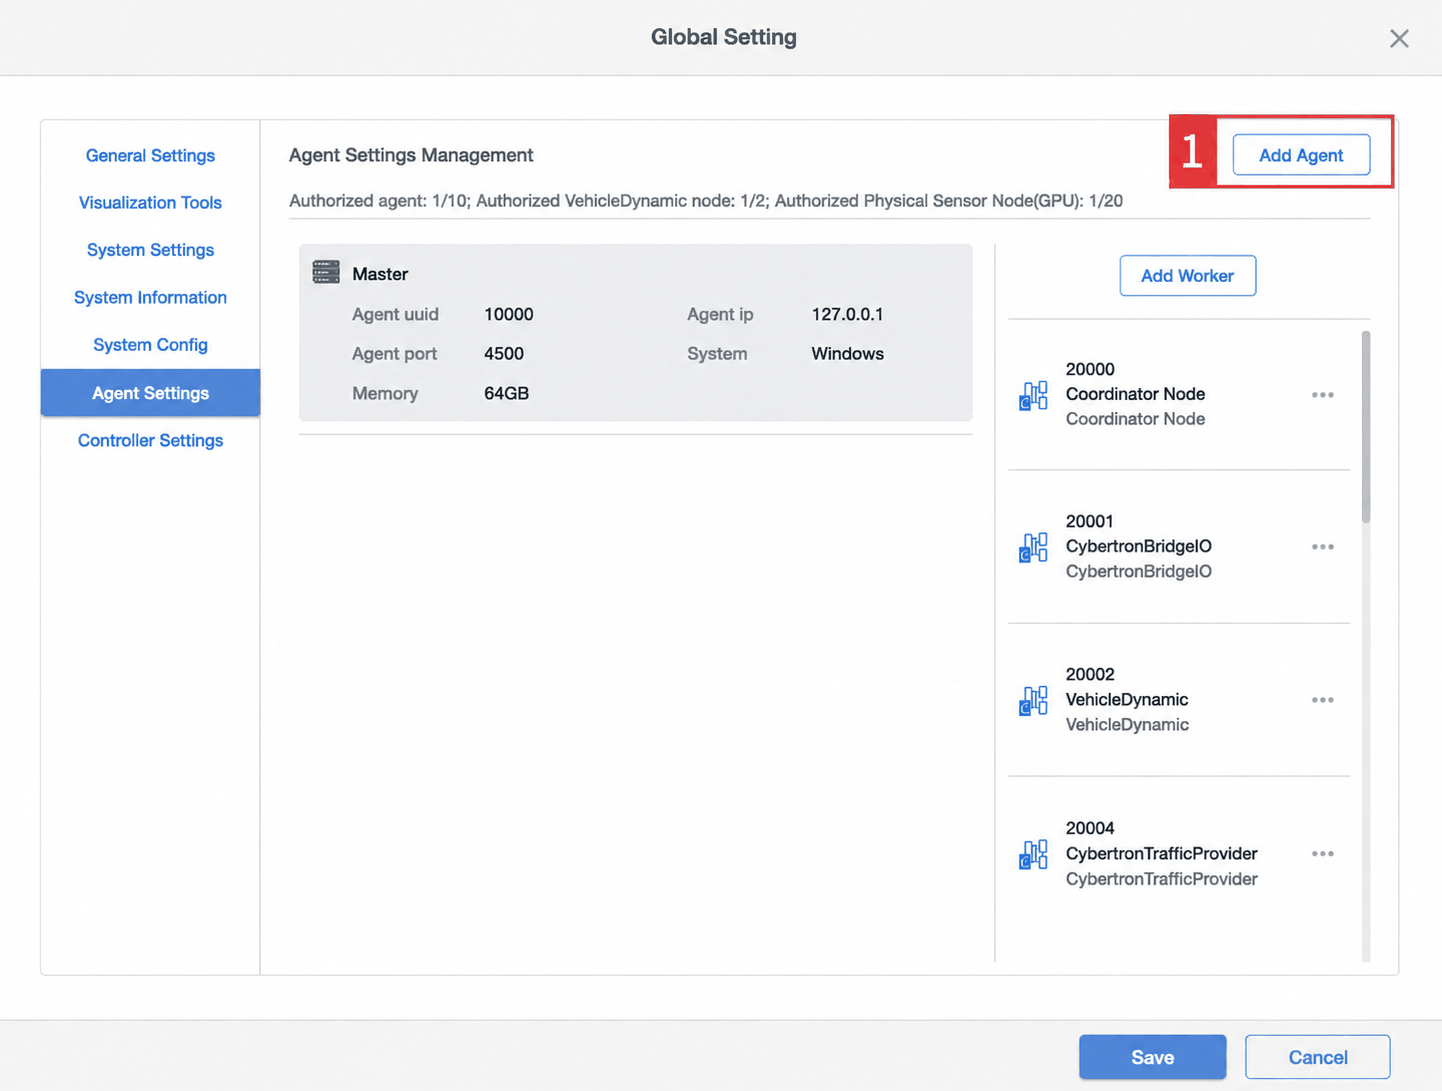This screenshot has width=1442, height=1091.
Task: Open Controller Settings section
Action: coord(150,440)
